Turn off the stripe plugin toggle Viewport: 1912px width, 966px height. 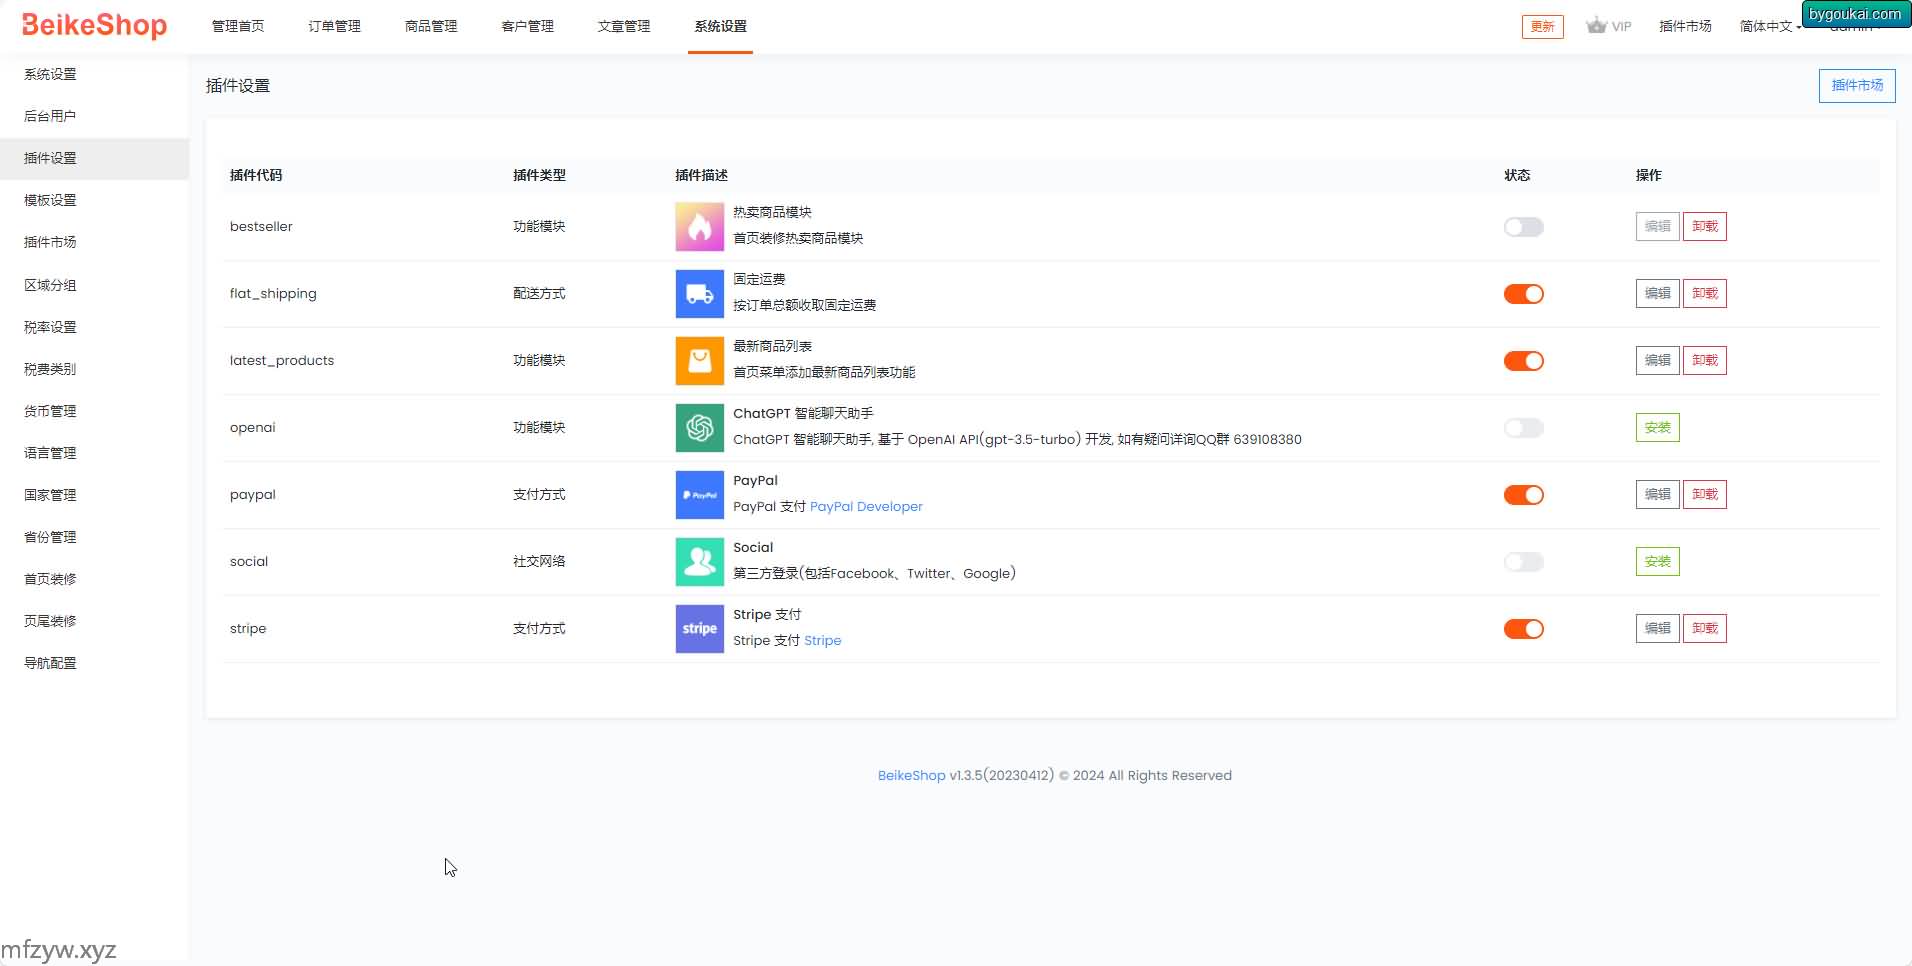(1523, 629)
